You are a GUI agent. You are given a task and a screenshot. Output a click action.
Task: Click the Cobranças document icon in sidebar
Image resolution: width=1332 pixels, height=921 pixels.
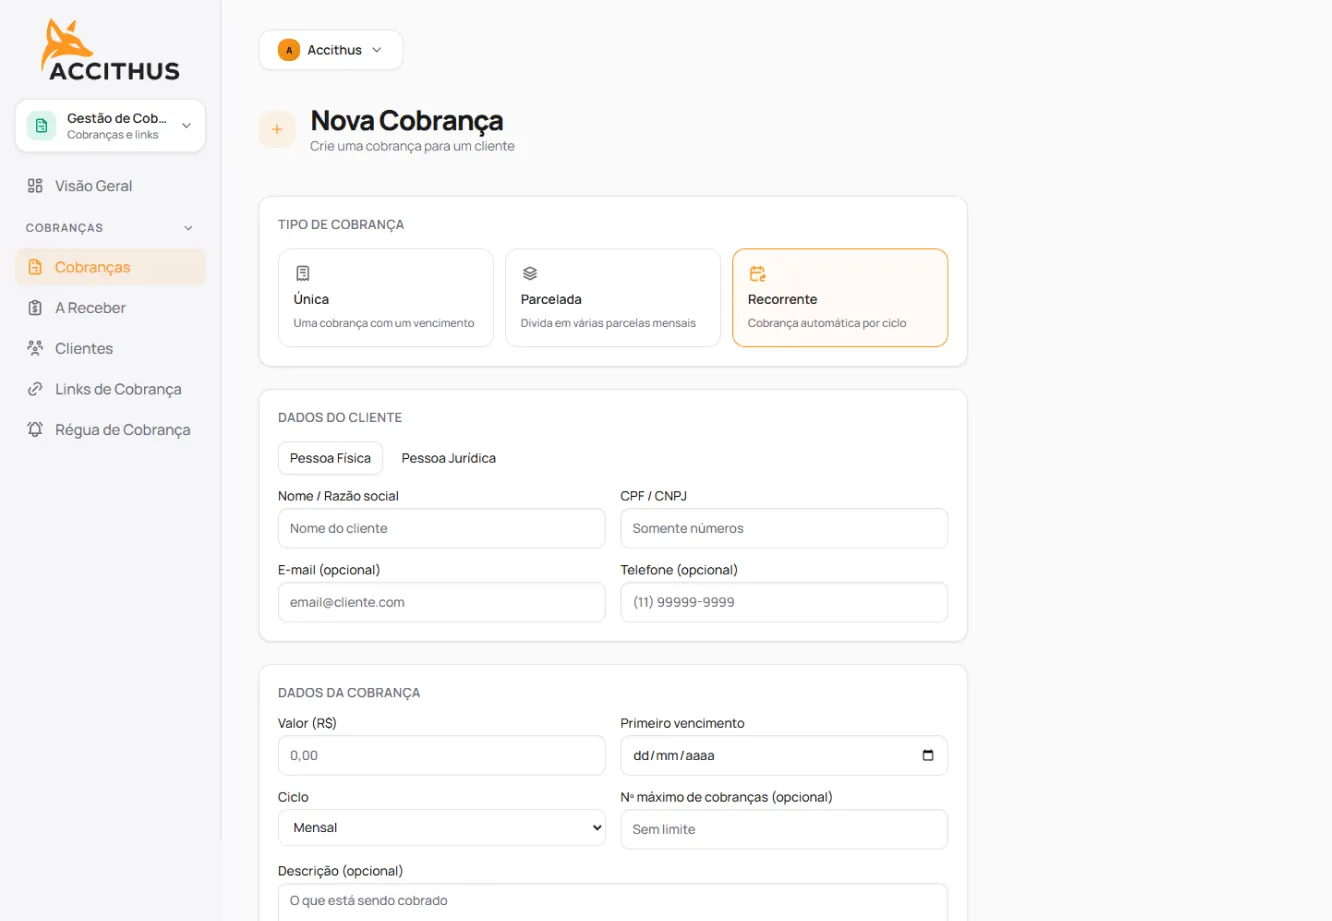[x=35, y=267]
